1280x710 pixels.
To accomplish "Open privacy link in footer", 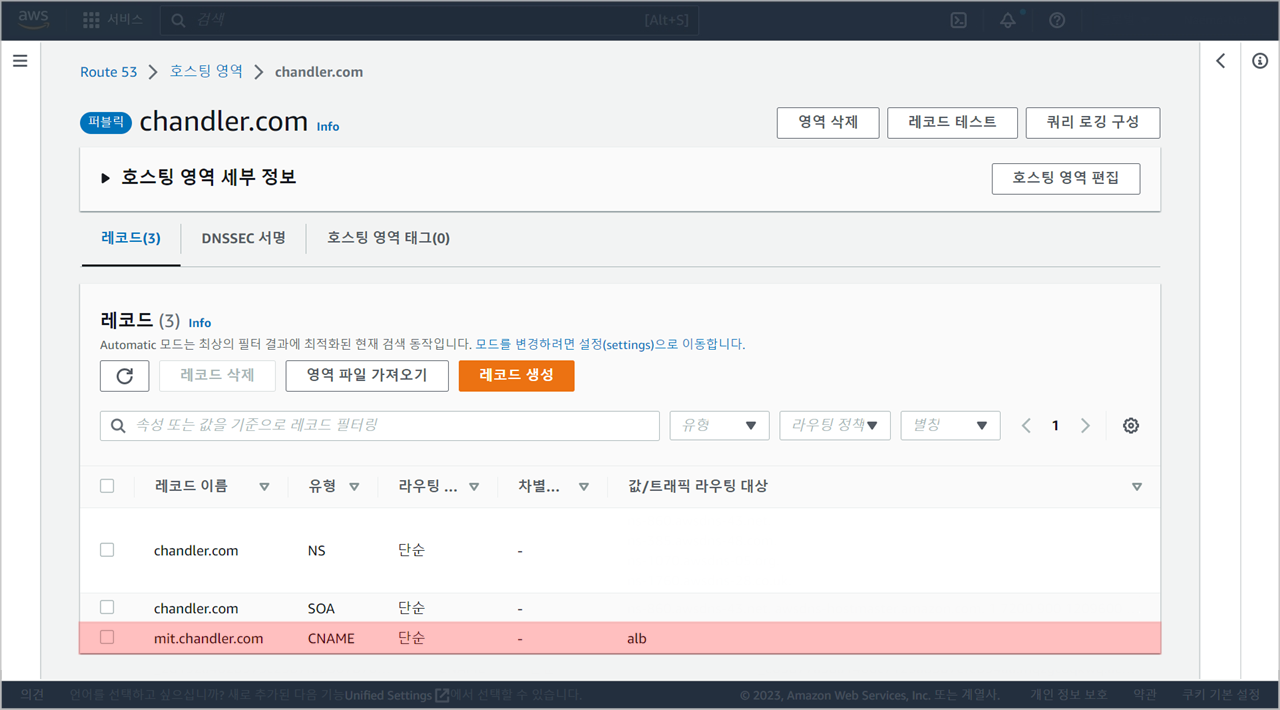I will [x=1069, y=694].
